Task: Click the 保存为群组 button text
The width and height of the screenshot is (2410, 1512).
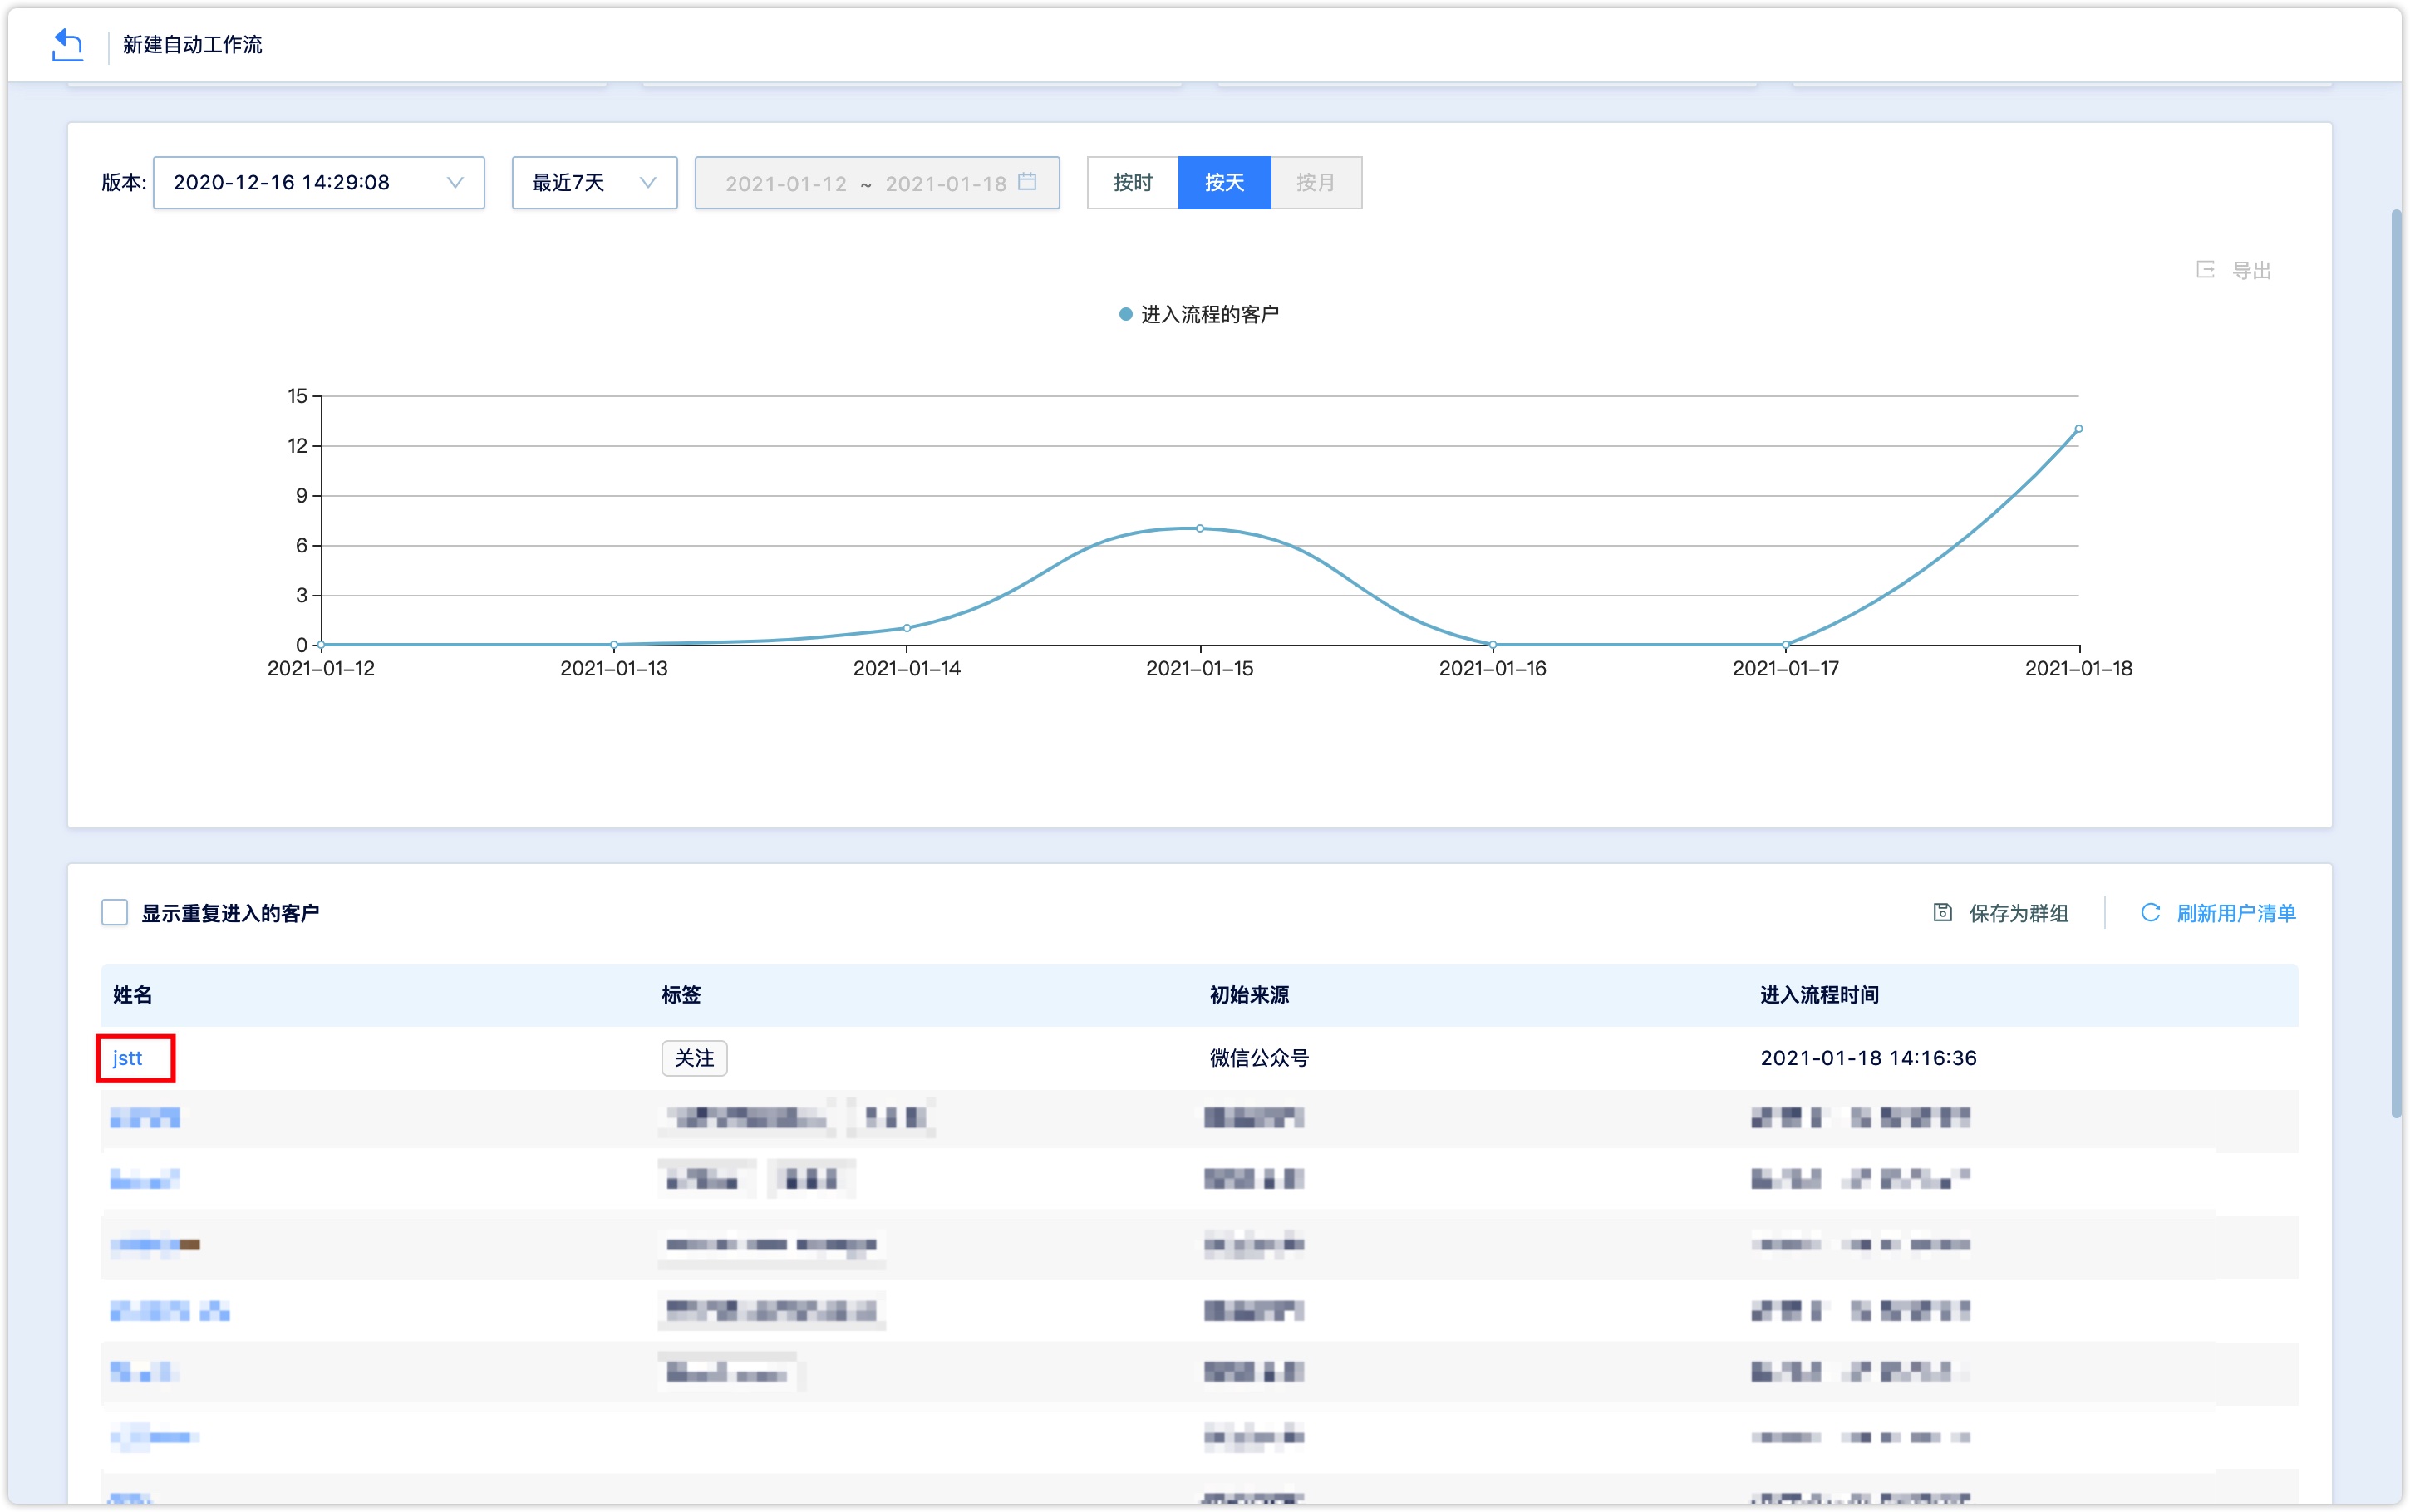Action: [x=2019, y=913]
